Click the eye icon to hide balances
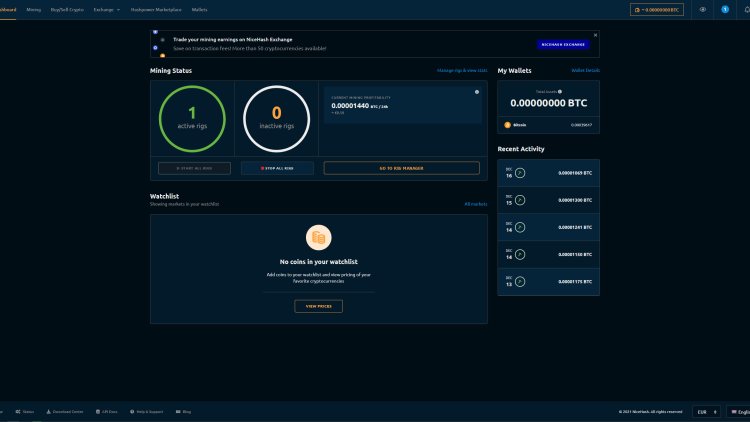Screen dimensions: 750x422 703,9
